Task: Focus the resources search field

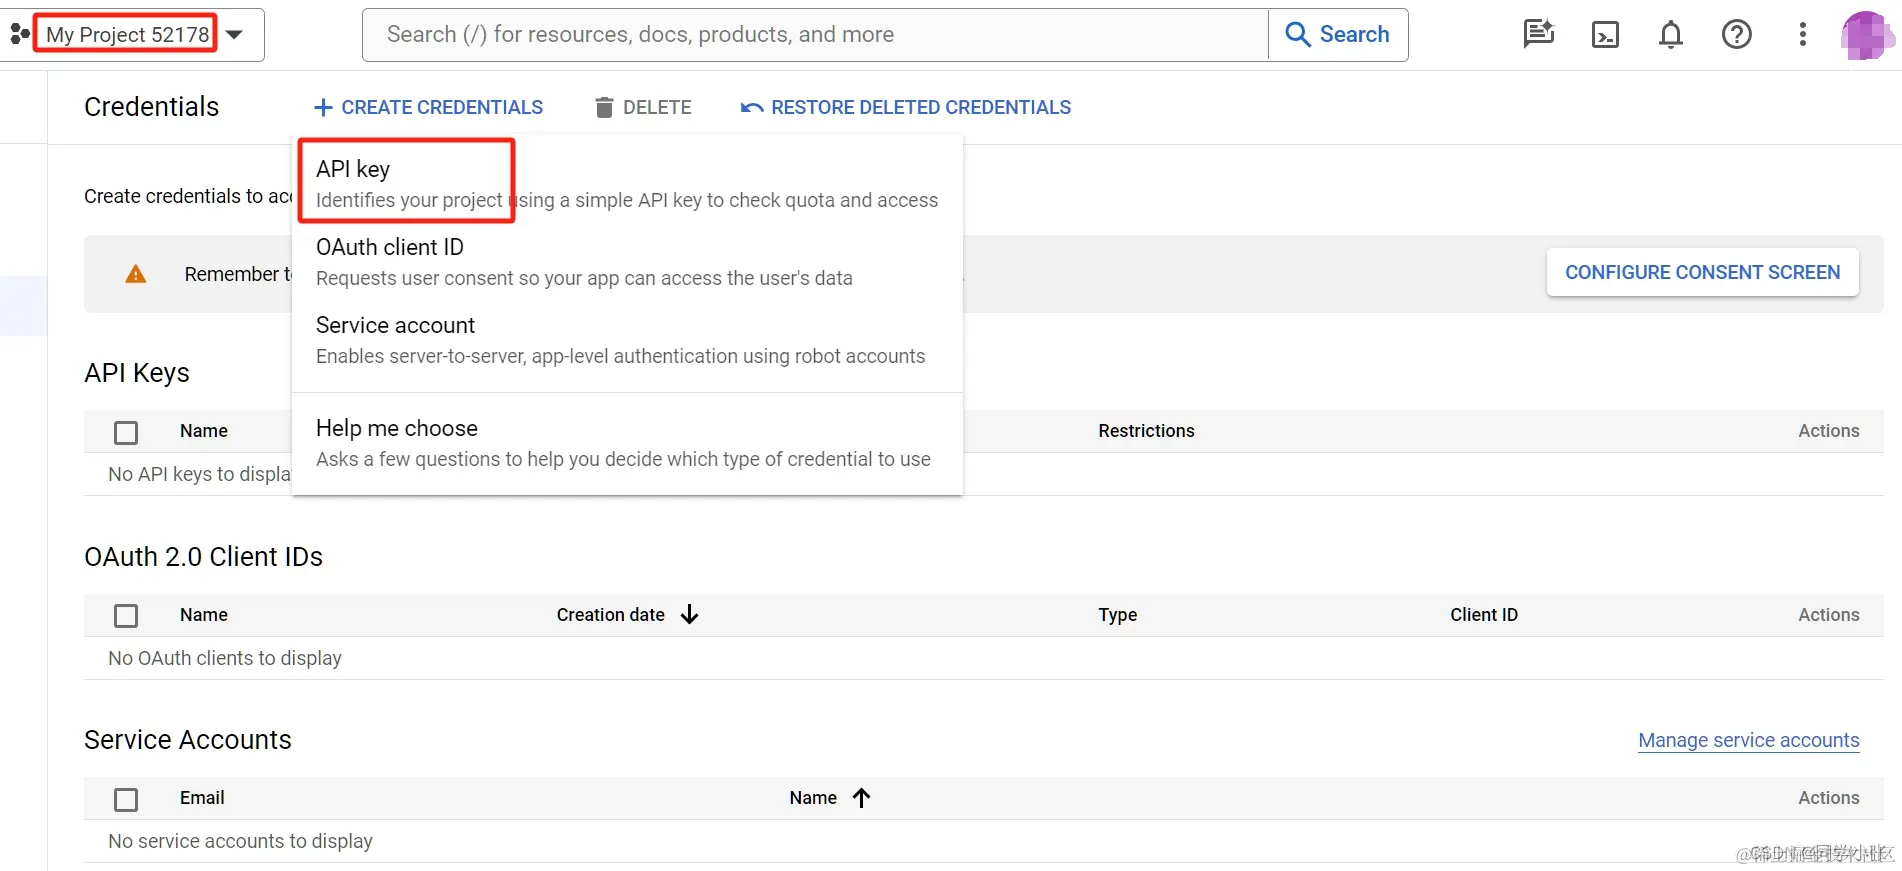Action: 815,35
